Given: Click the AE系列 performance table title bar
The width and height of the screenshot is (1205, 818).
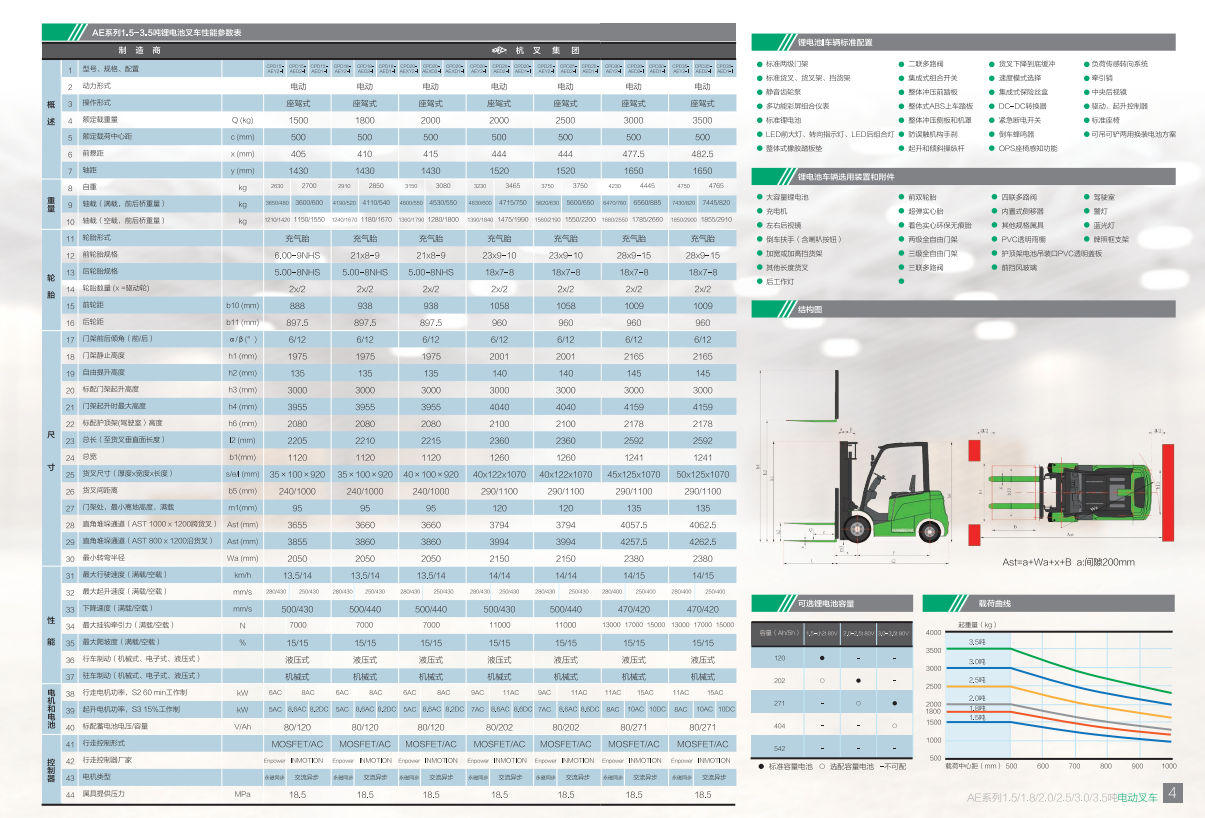Looking at the screenshot, I should (168, 33).
